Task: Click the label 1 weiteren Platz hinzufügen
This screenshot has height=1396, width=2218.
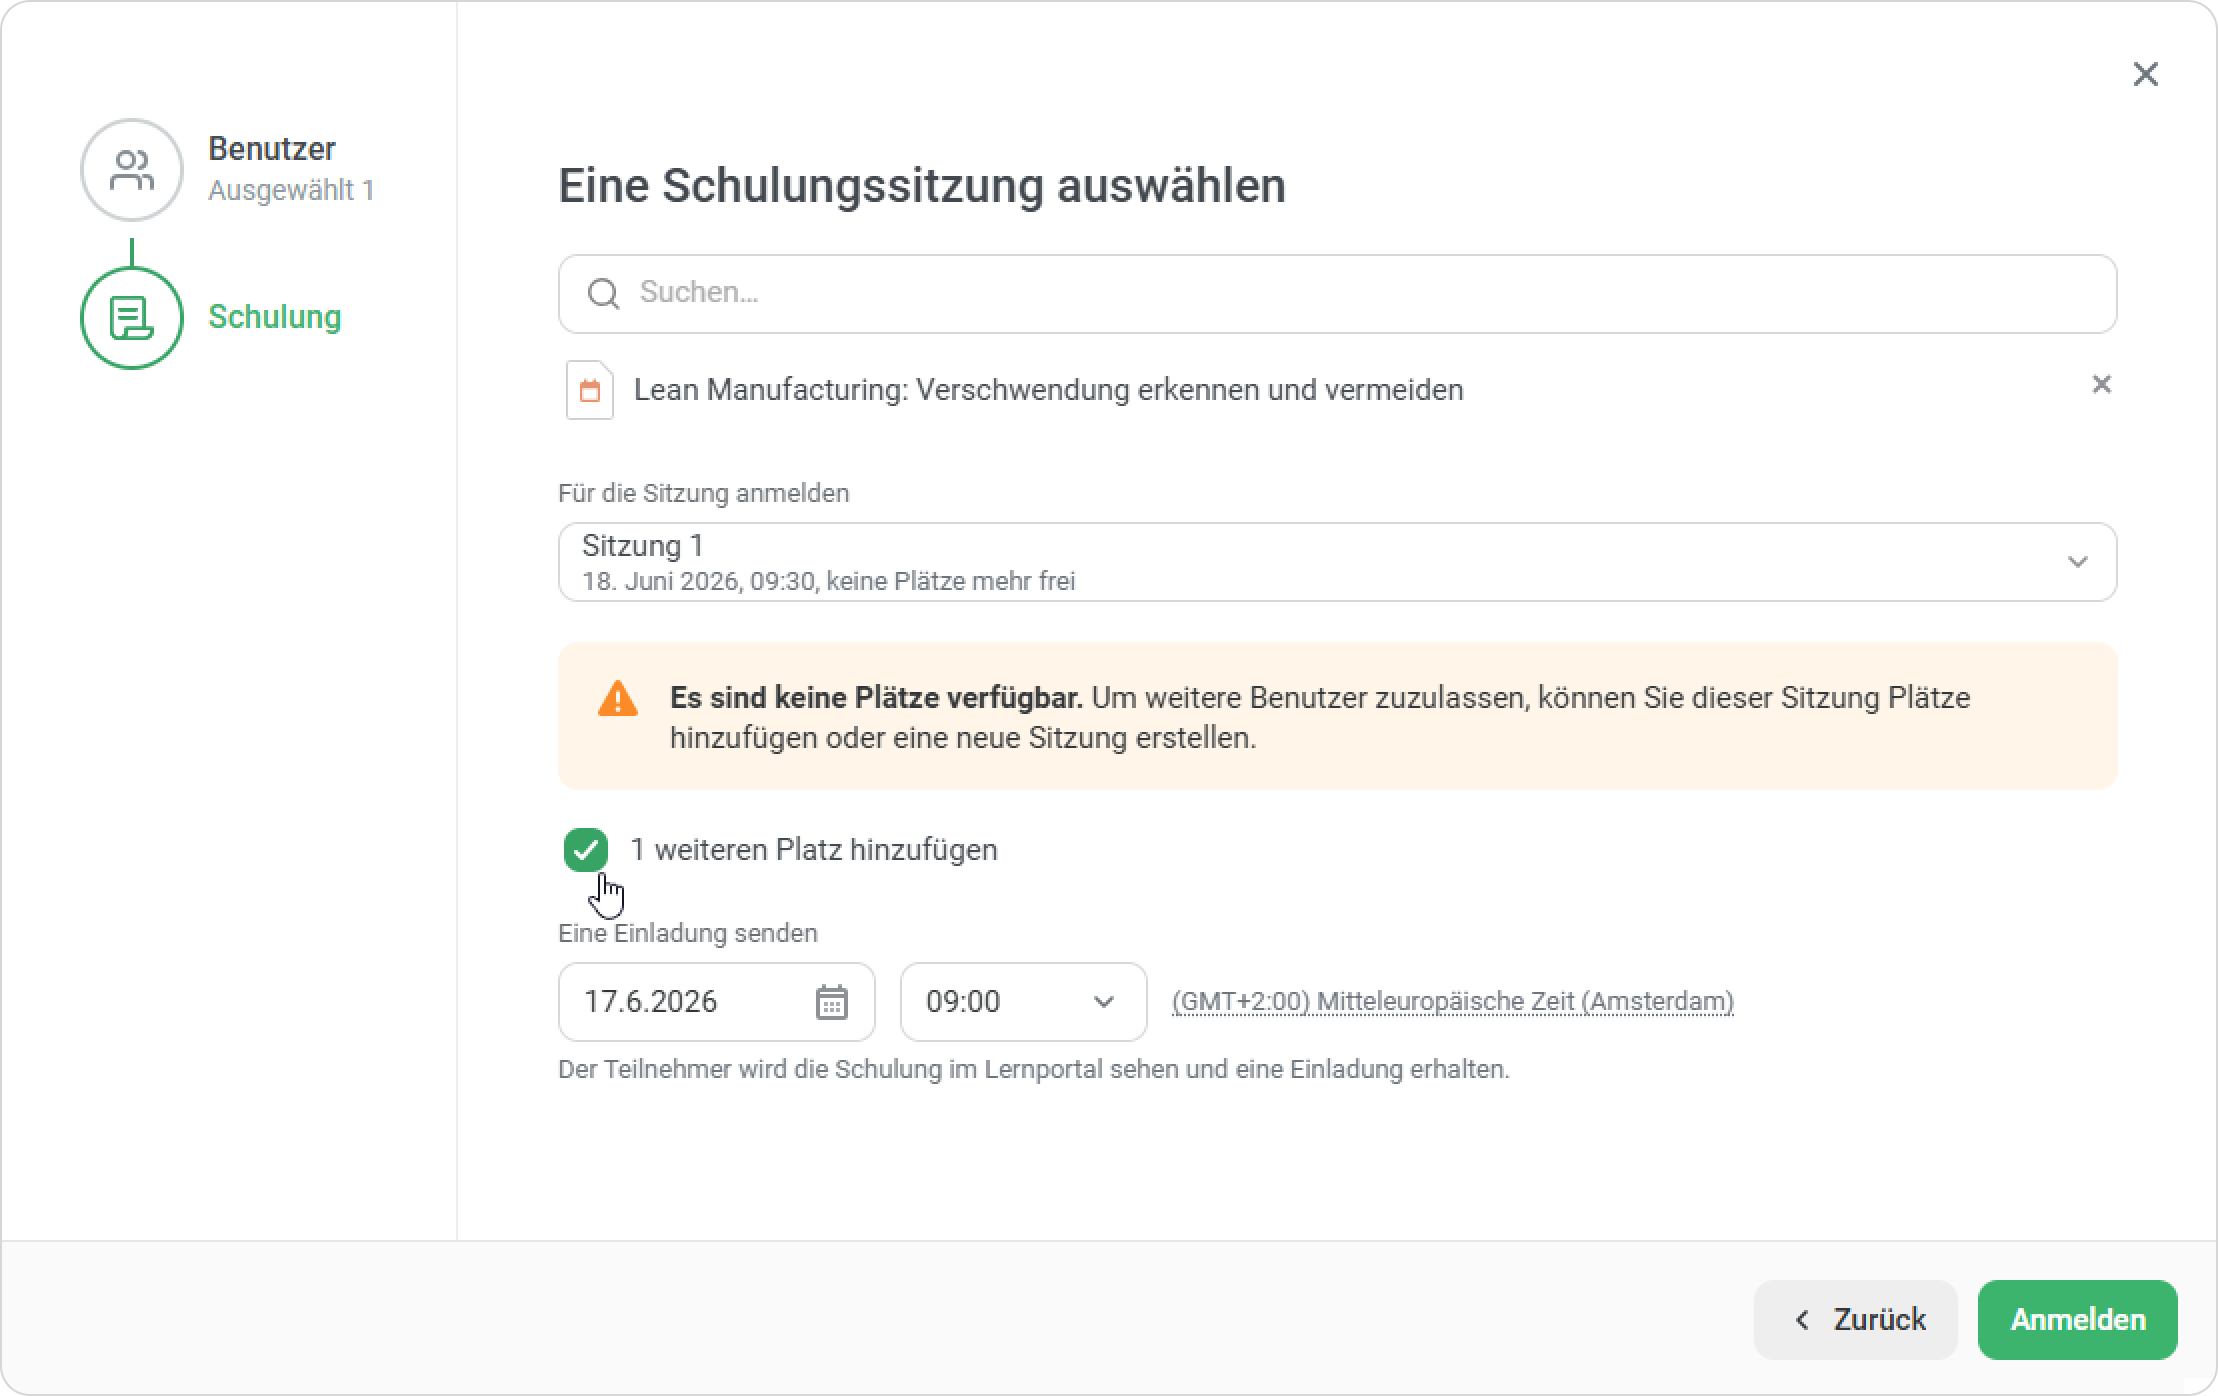Action: pyautogui.click(x=814, y=850)
